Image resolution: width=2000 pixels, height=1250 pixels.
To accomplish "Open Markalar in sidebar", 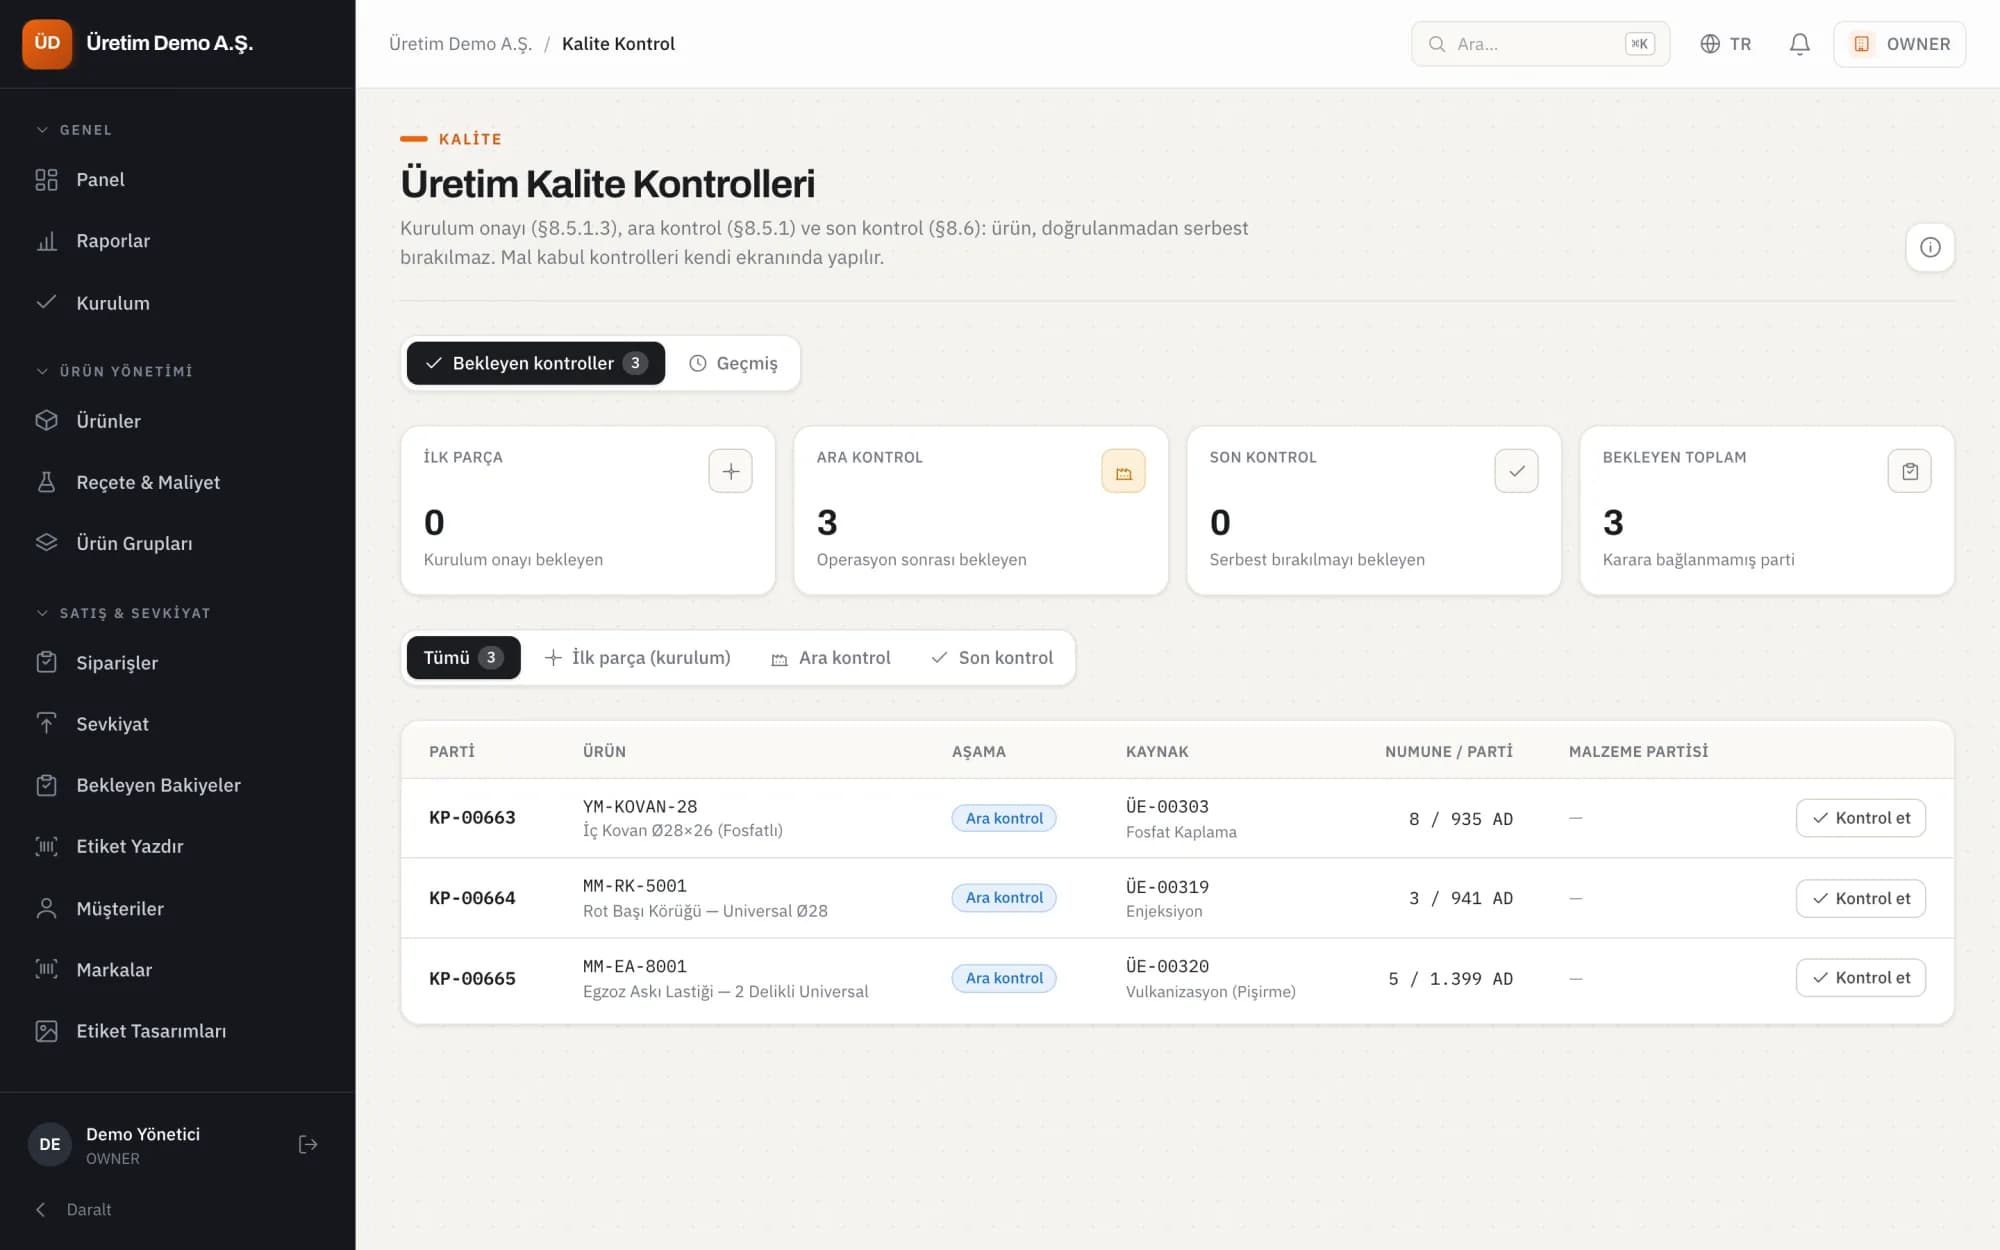I will (177, 969).
